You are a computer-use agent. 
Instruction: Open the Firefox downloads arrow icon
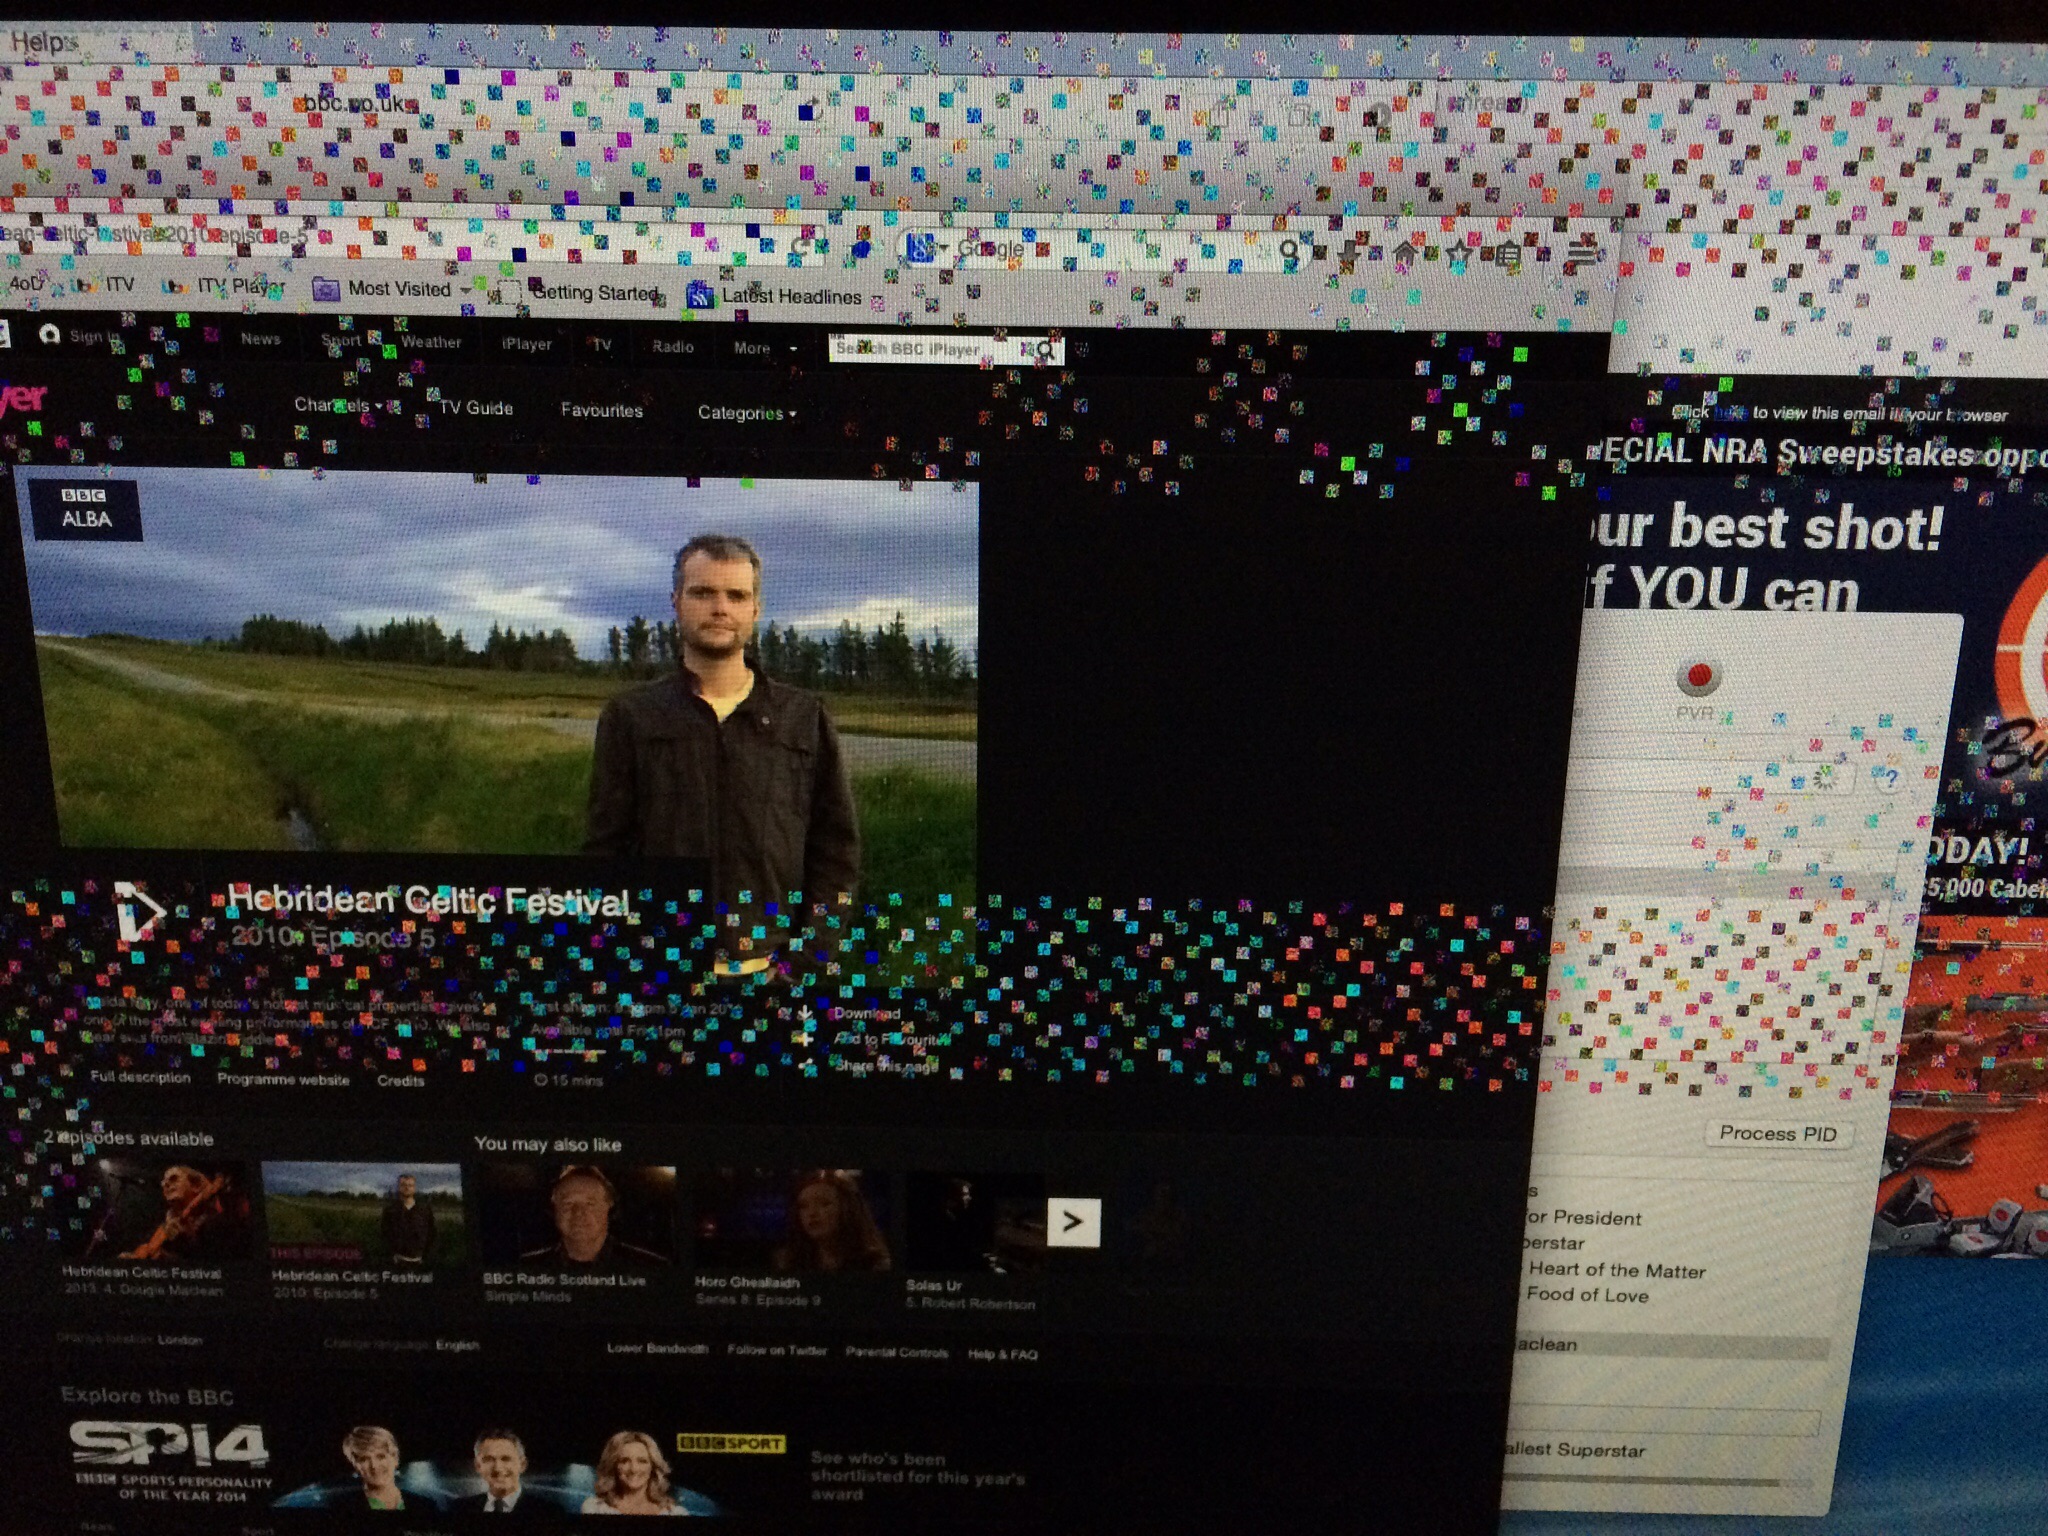(1349, 252)
